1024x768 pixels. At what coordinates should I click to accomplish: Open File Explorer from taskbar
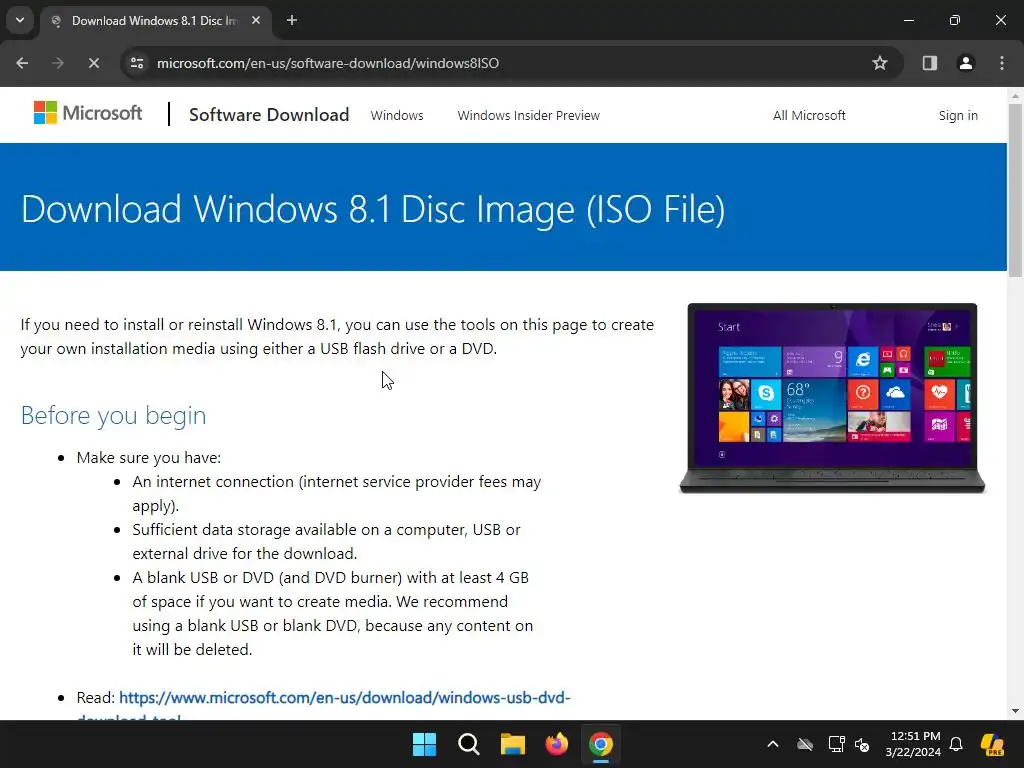click(x=513, y=744)
